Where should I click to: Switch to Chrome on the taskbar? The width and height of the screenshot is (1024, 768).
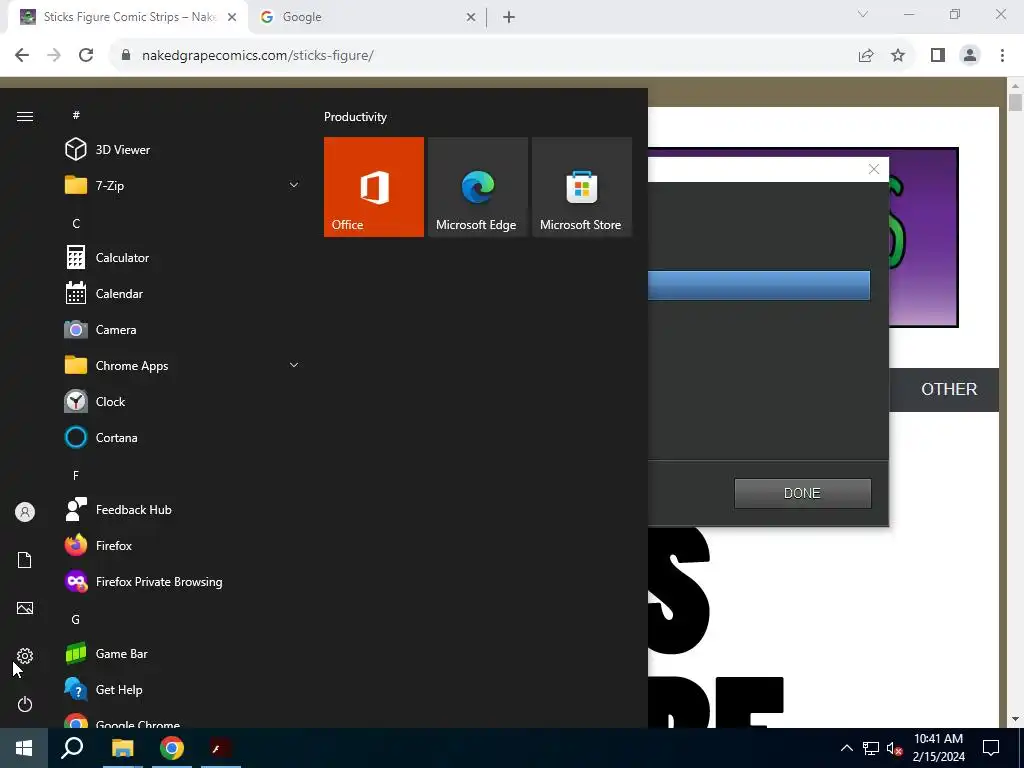[x=172, y=748]
